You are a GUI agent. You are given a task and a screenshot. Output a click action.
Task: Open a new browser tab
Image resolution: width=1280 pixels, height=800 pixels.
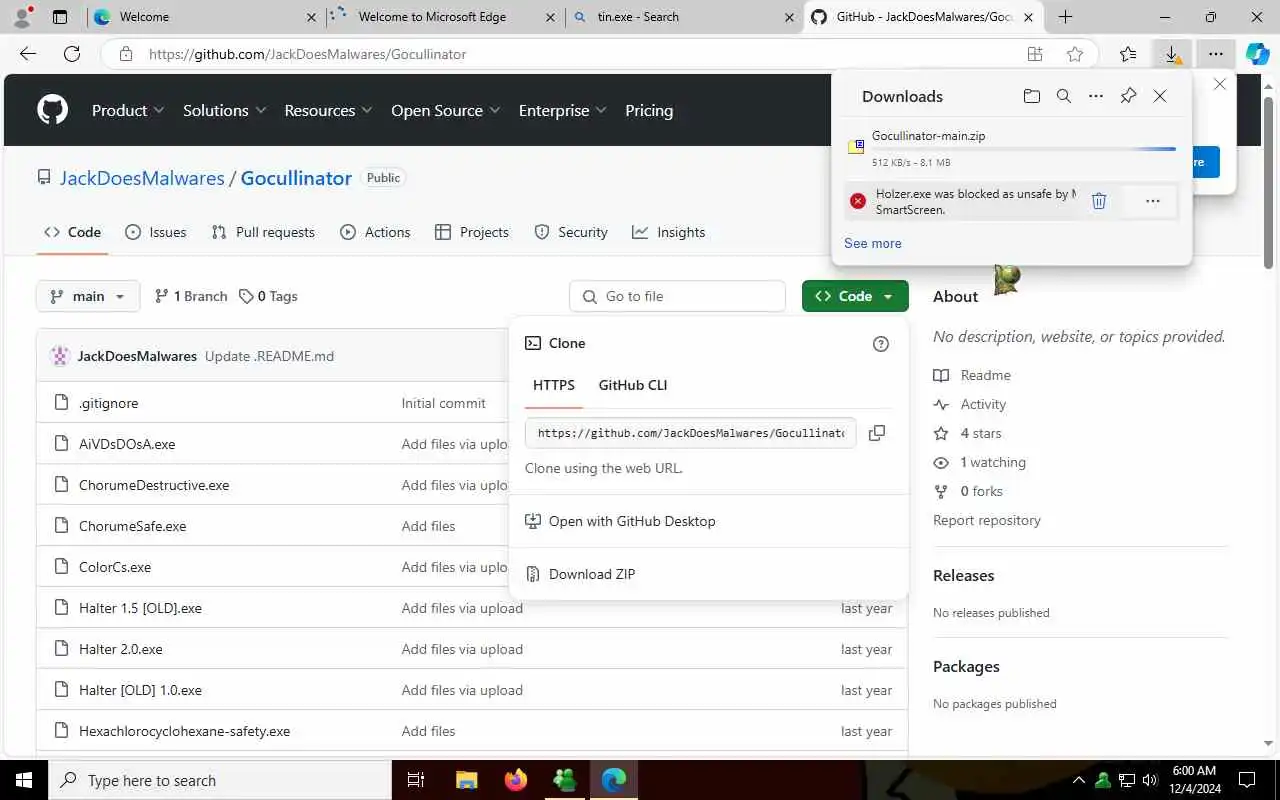[x=1065, y=17]
